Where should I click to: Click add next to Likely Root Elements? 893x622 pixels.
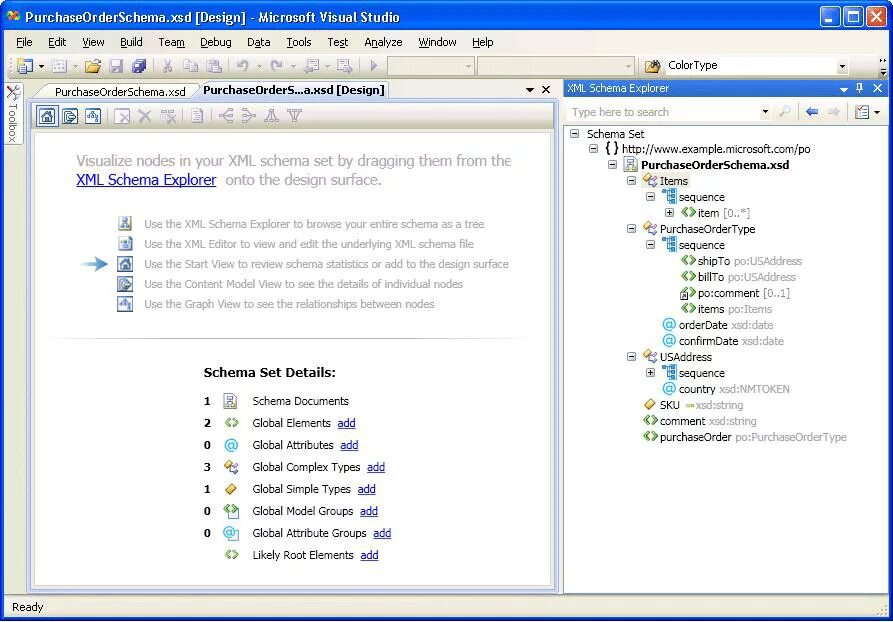click(370, 555)
